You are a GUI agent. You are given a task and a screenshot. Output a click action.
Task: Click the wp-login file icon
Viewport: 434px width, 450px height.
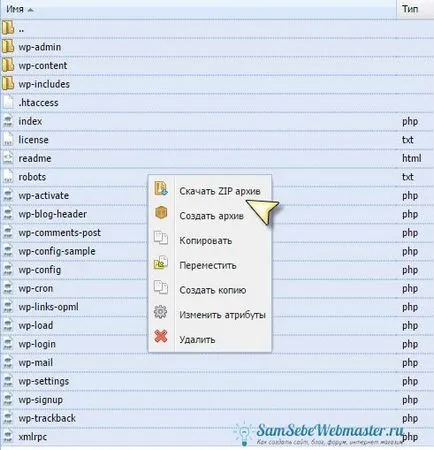[x=8, y=344]
